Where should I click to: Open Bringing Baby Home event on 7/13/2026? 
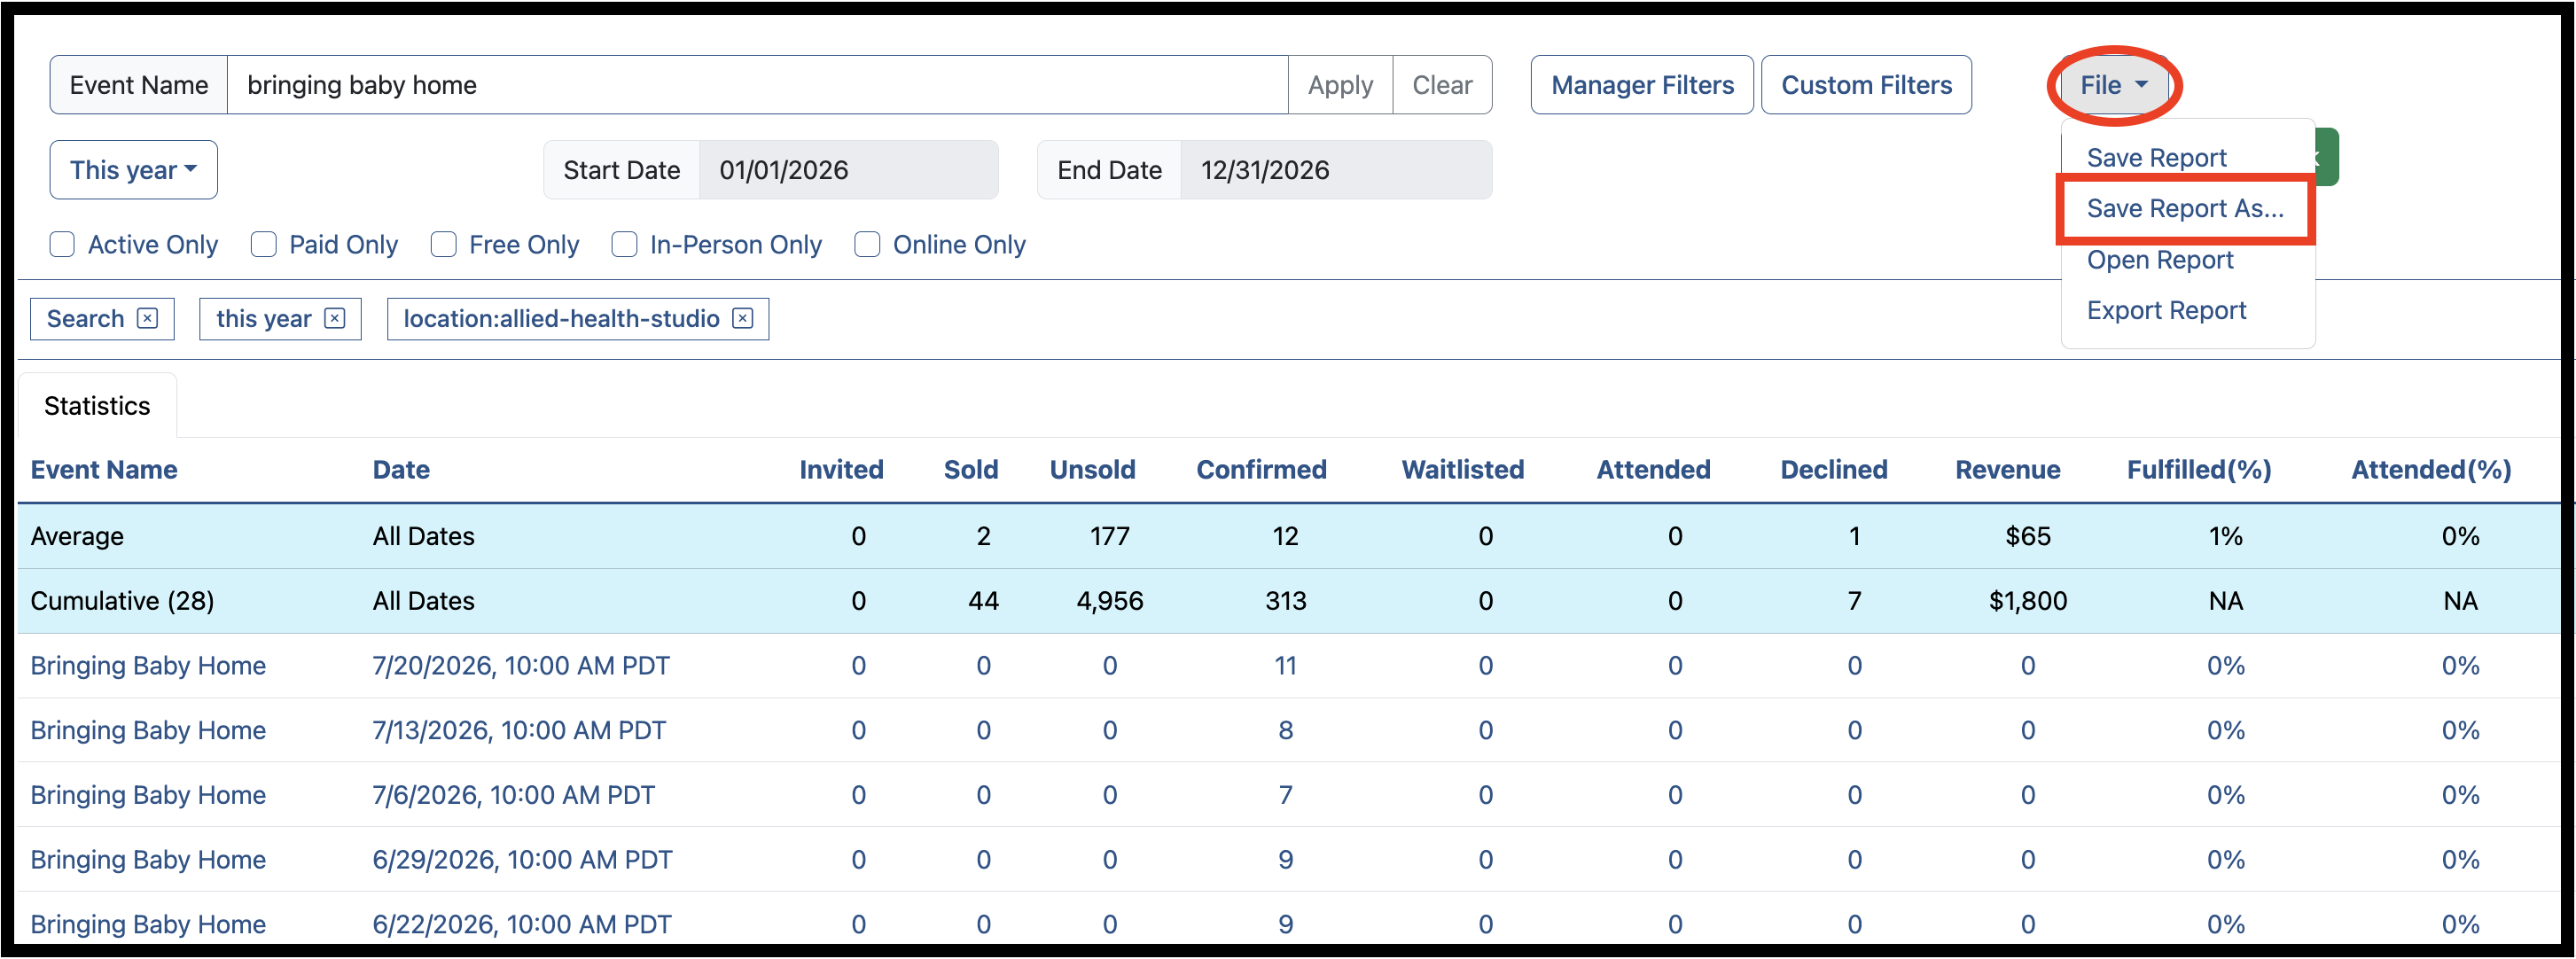(148, 731)
